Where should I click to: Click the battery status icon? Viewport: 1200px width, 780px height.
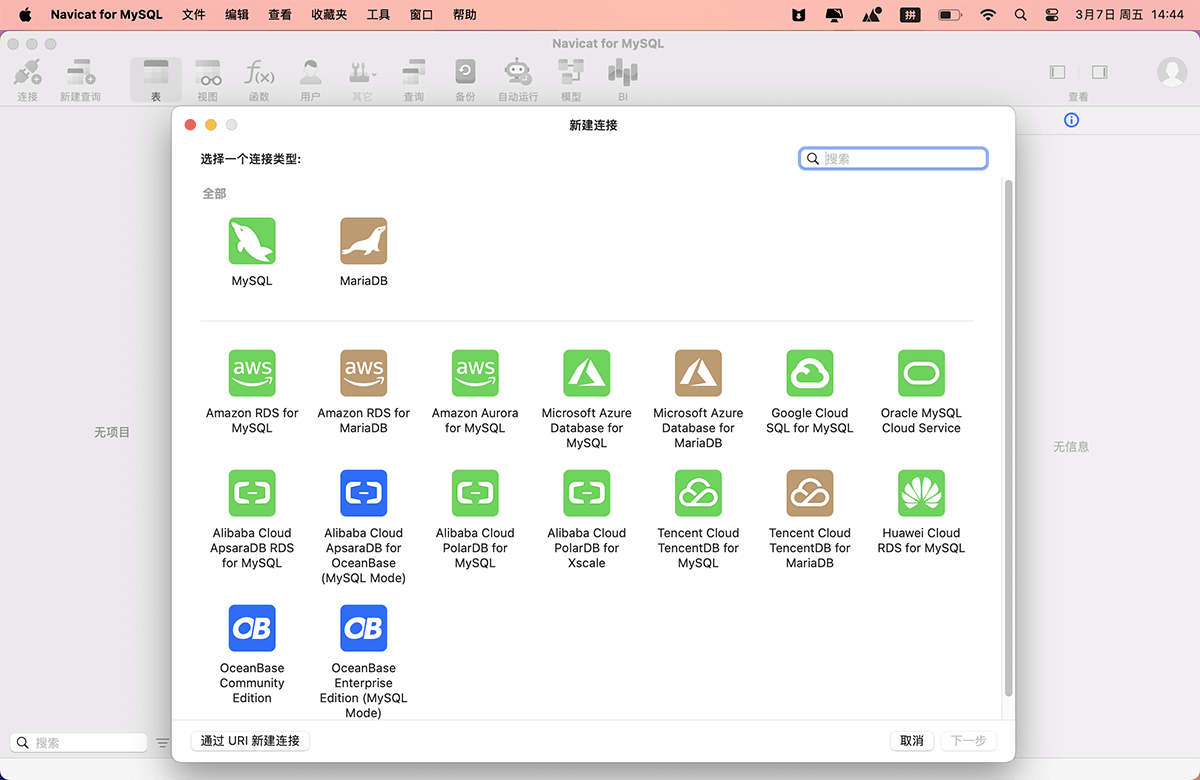(949, 15)
